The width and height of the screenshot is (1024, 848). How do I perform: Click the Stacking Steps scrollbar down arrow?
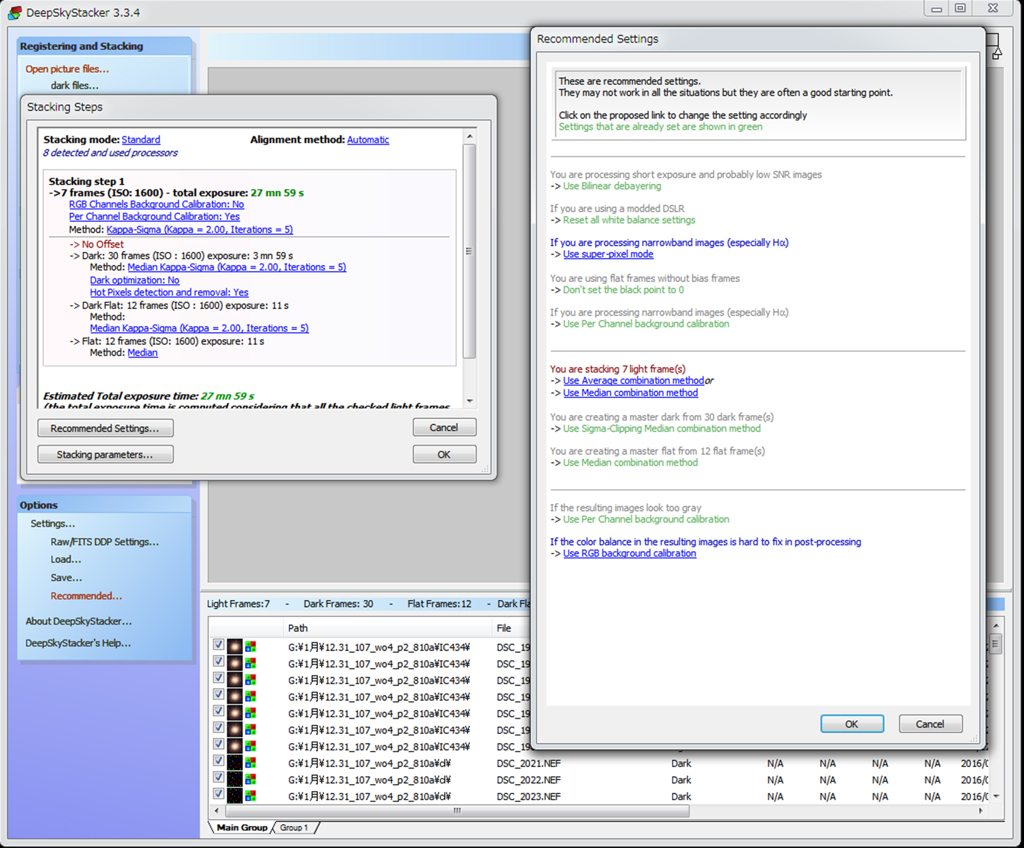click(x=469, y=401)
